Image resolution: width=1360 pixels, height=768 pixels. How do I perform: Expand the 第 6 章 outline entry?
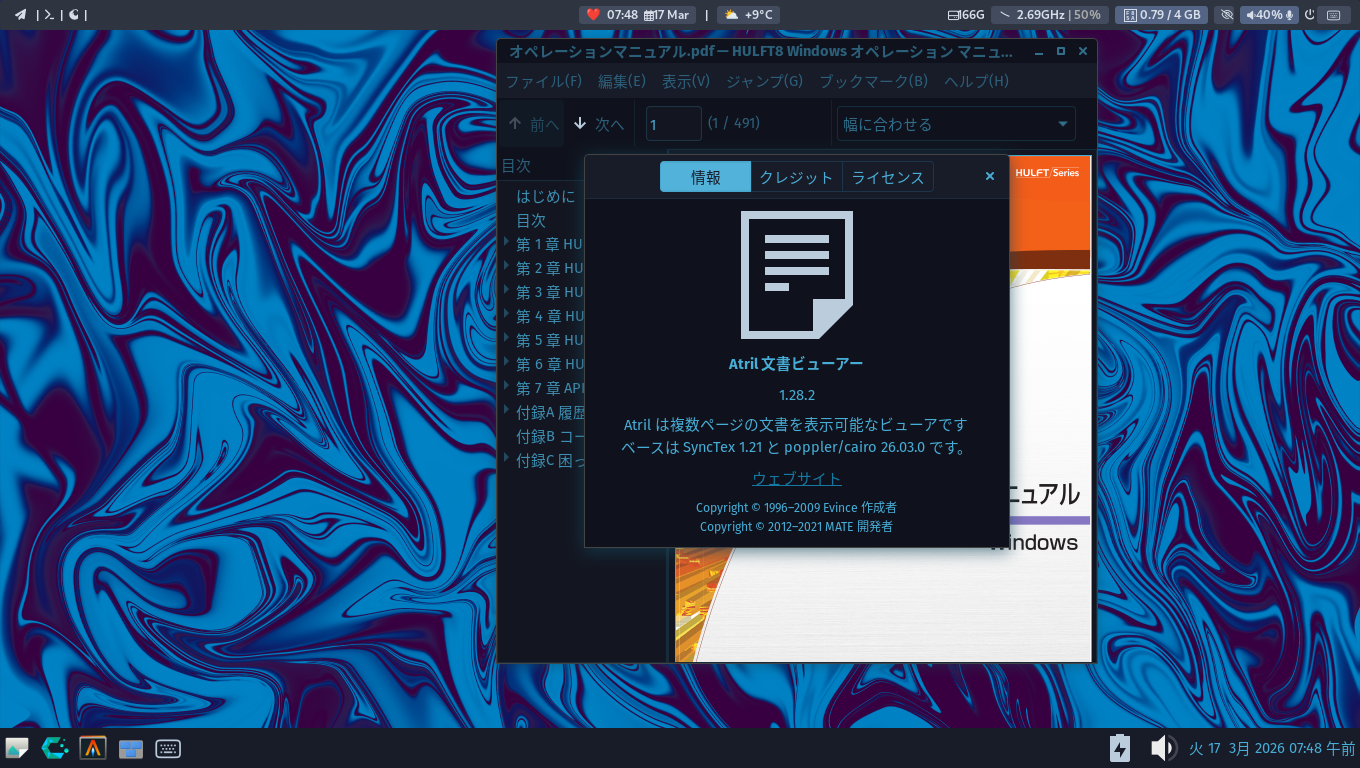(507, 363)
